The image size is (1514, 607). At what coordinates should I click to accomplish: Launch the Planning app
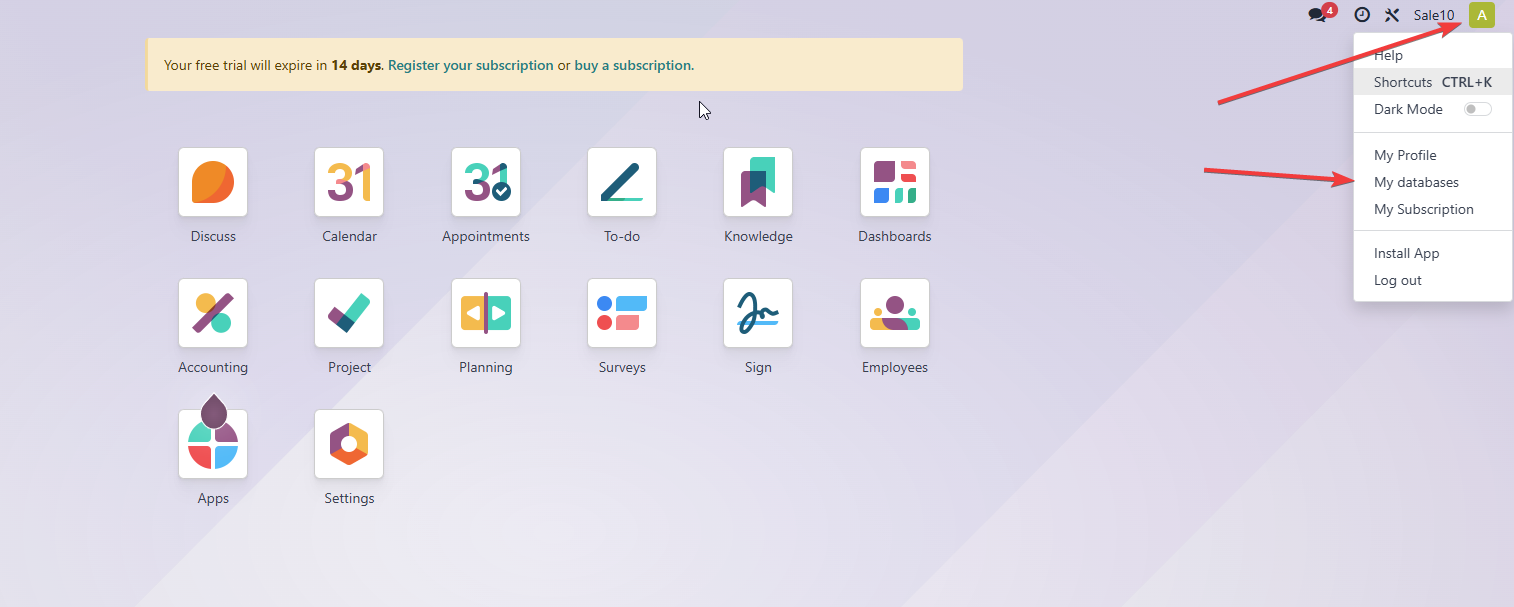coord(486,313)
